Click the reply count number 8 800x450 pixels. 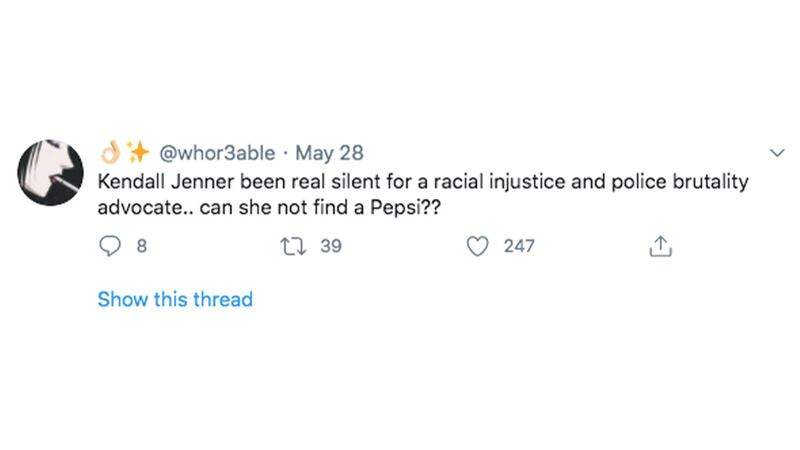tap(141, 245)
